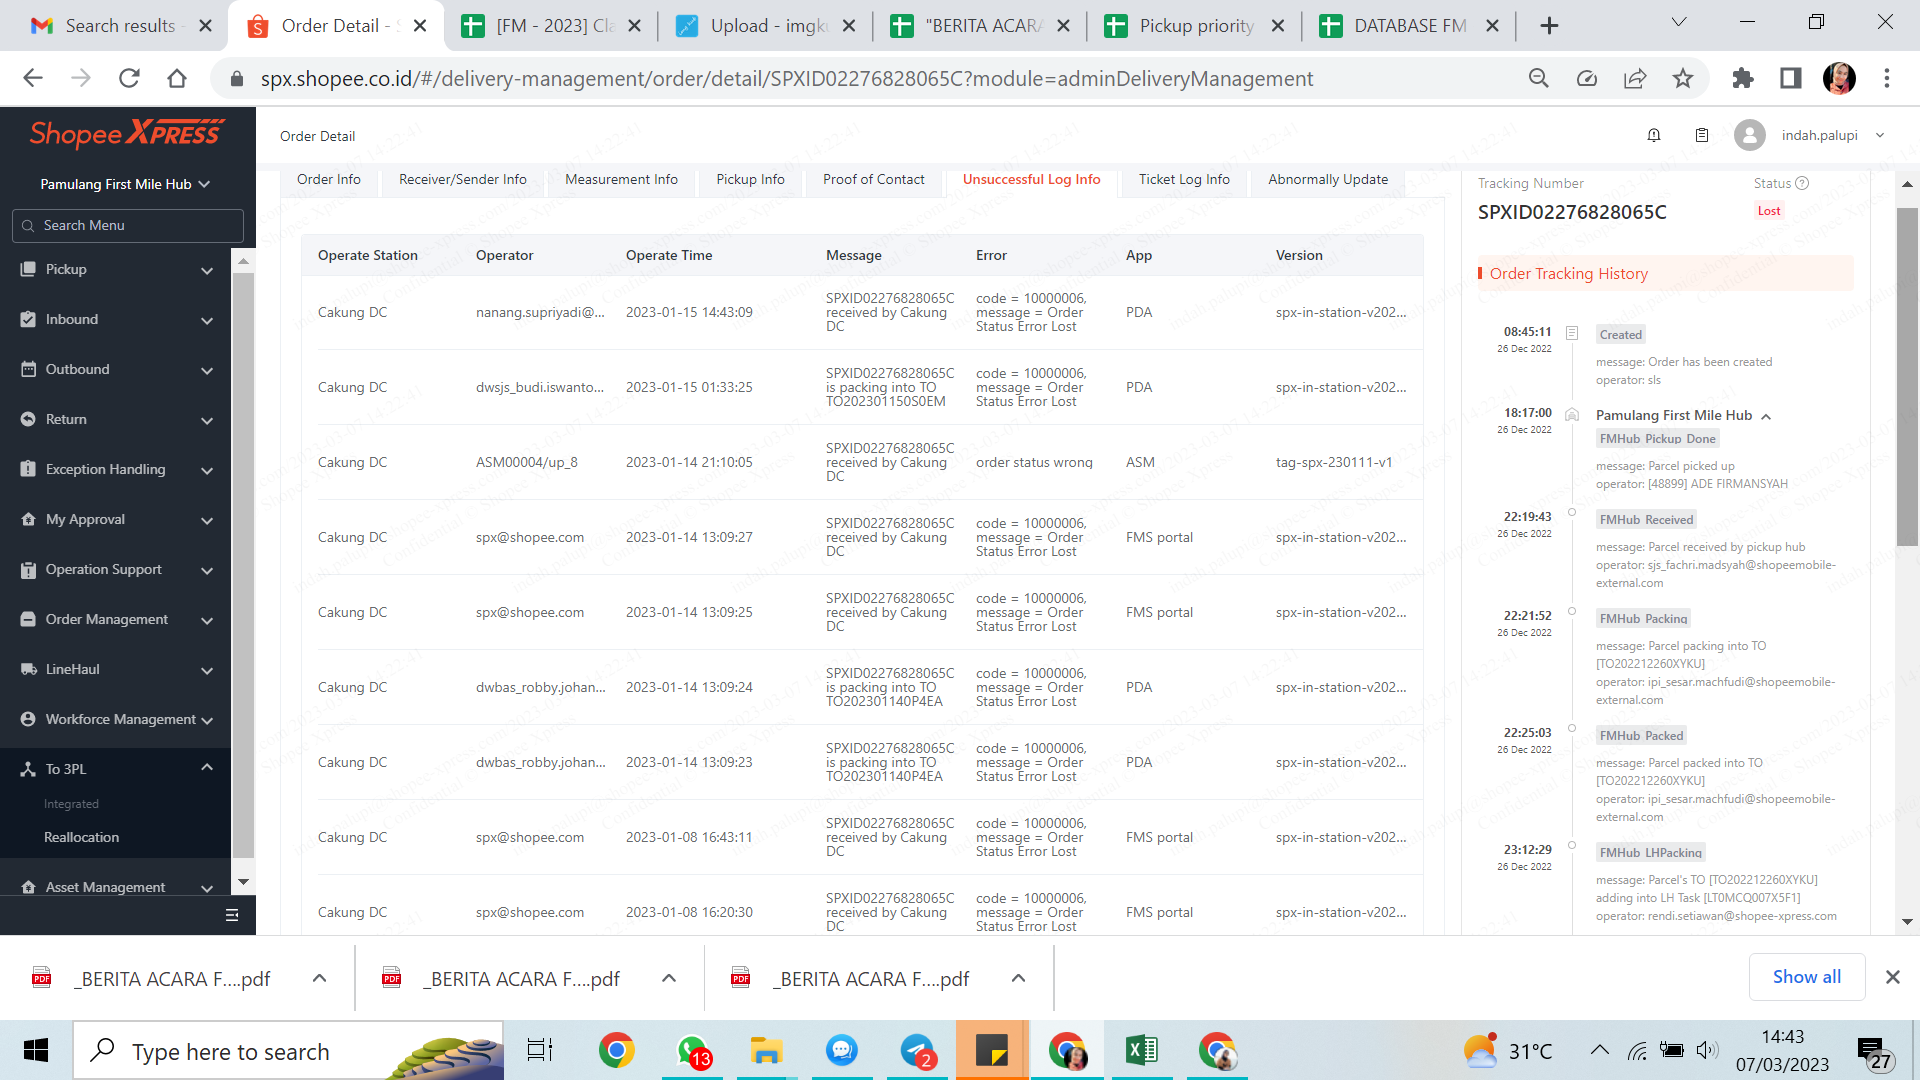Click the Status help question-mark icon
Viewport: 1920px width, 1080px height.
pos(1802,183)
